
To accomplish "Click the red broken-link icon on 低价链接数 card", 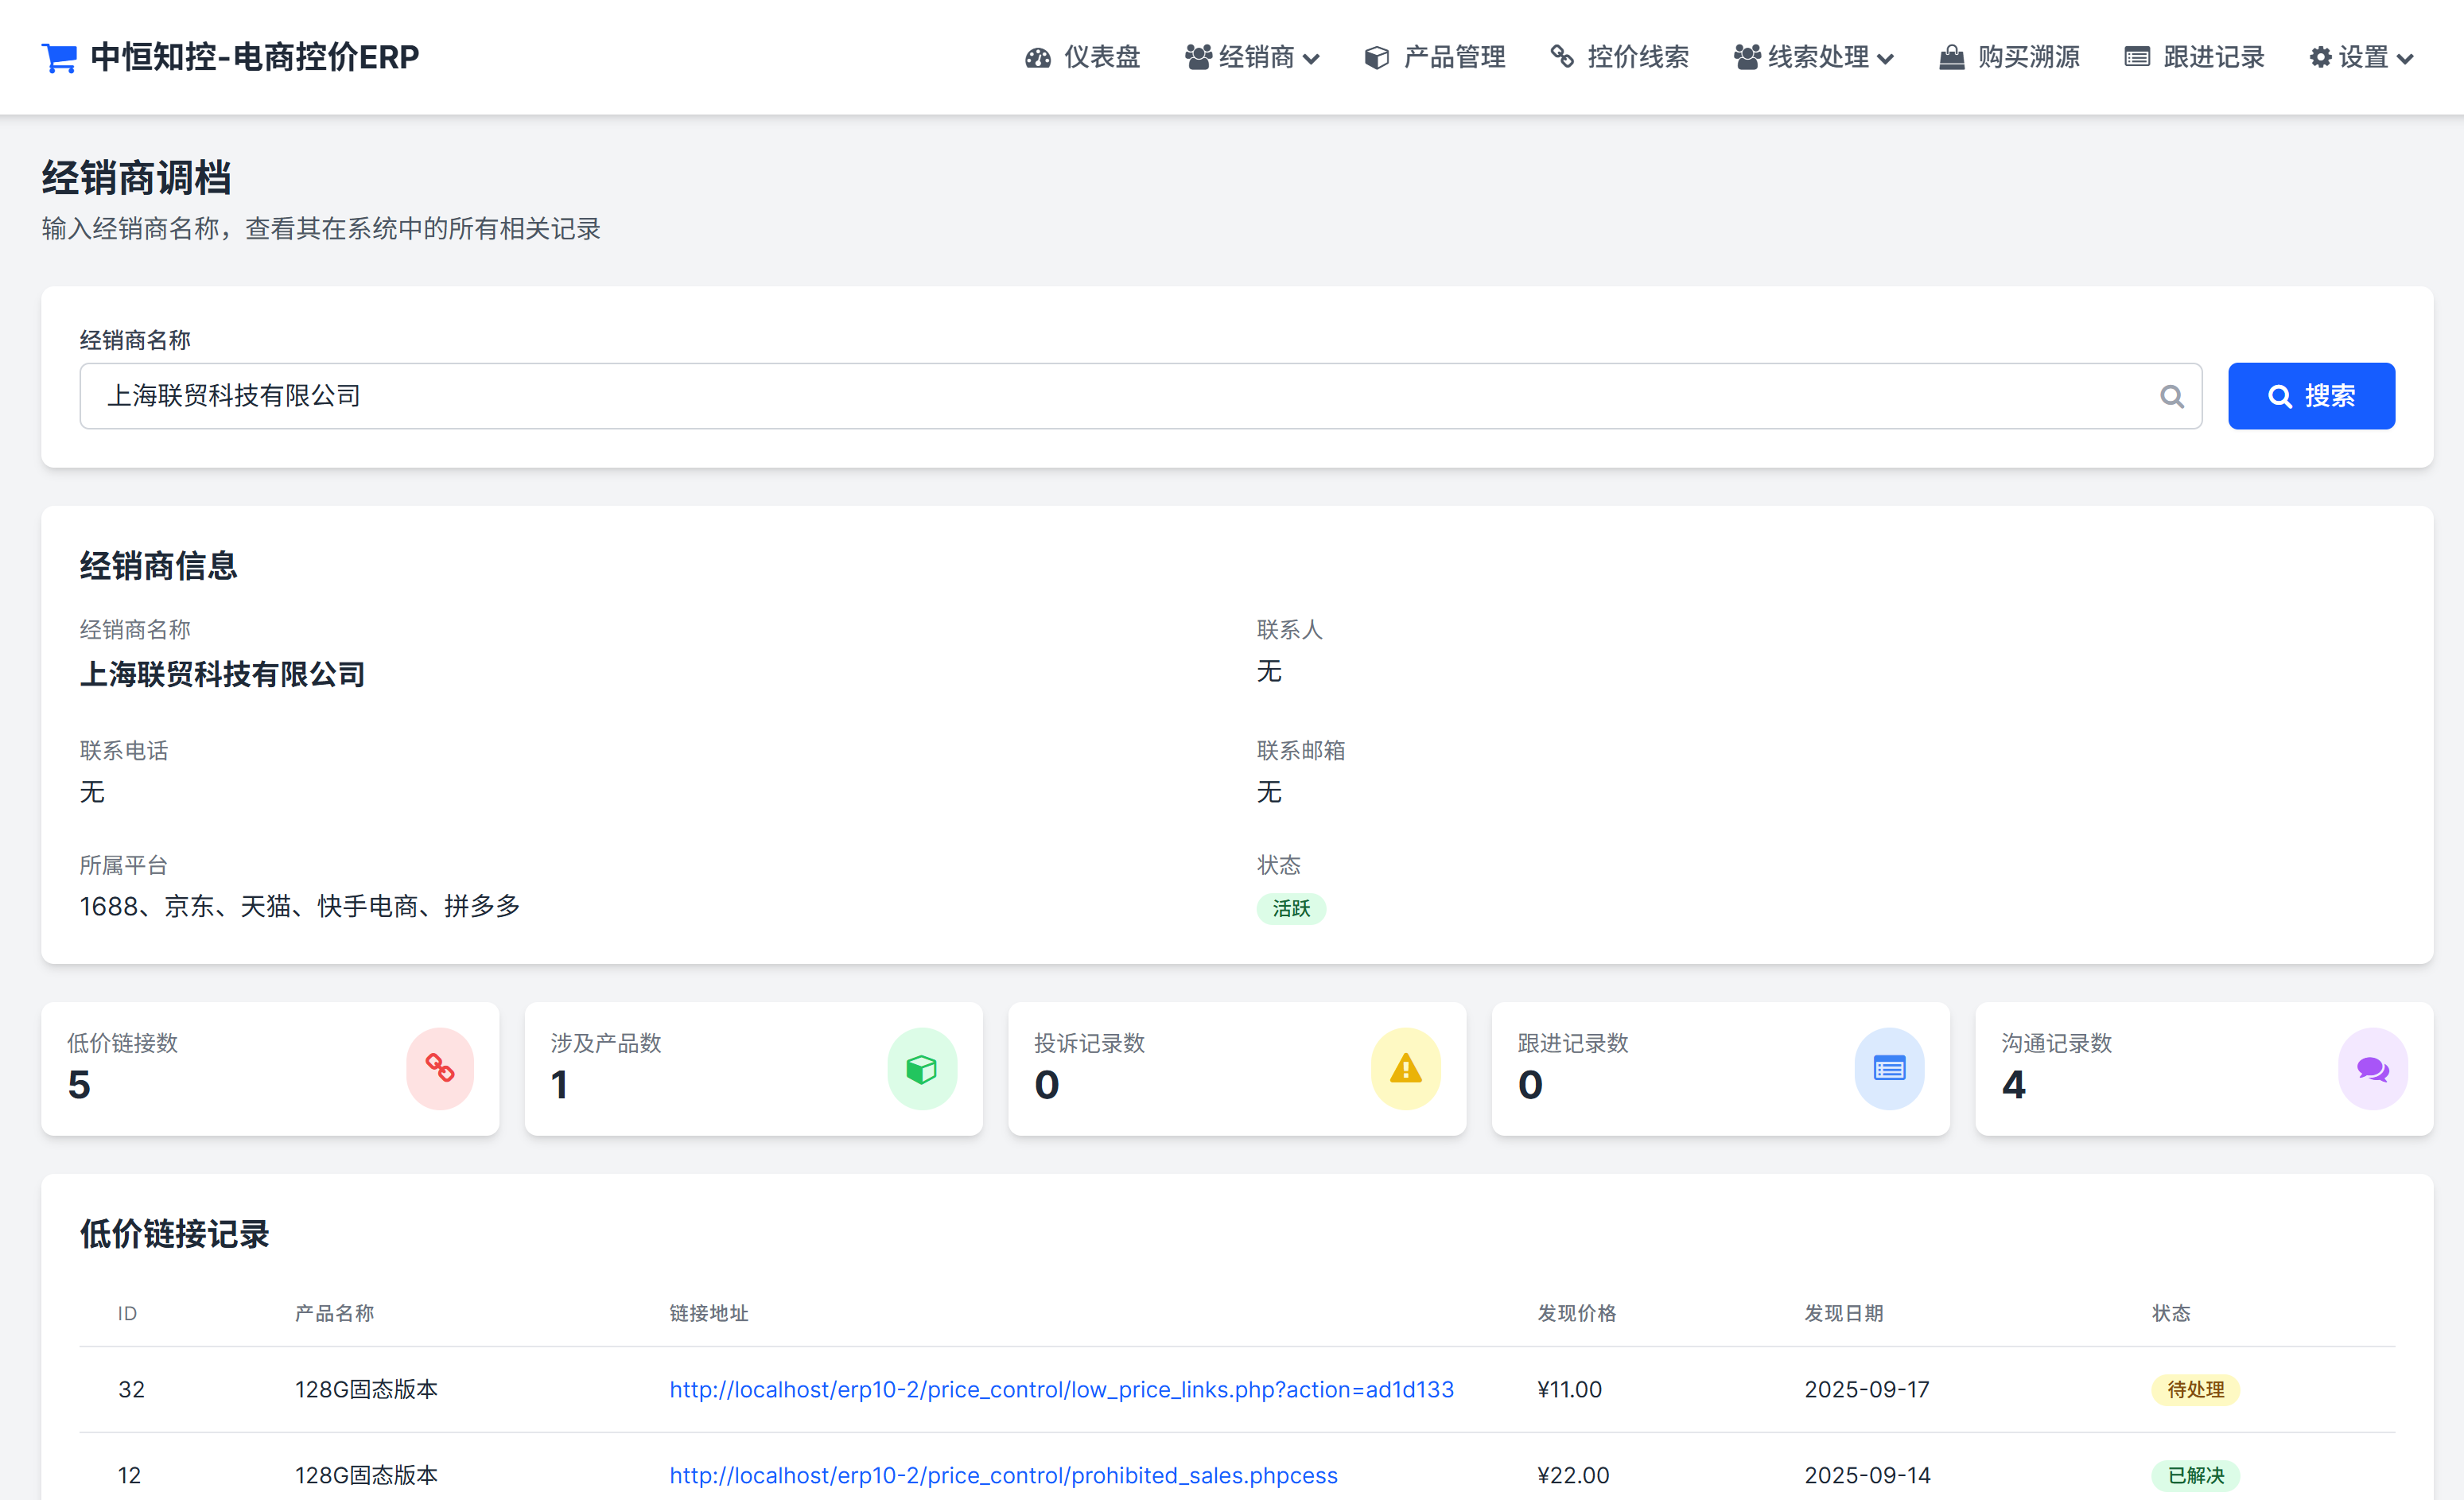I will [x=439, y=1068].
